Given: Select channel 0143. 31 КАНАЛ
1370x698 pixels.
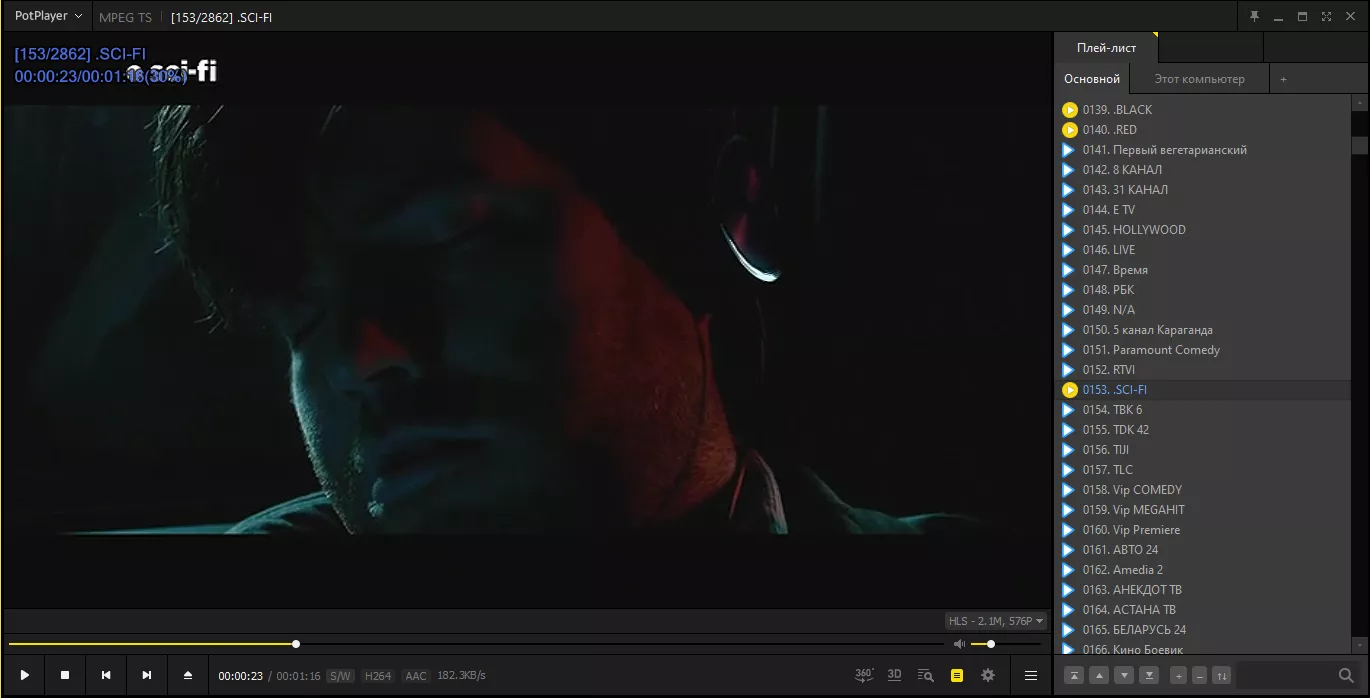Looking at the screenshot, I should 1204,190.
